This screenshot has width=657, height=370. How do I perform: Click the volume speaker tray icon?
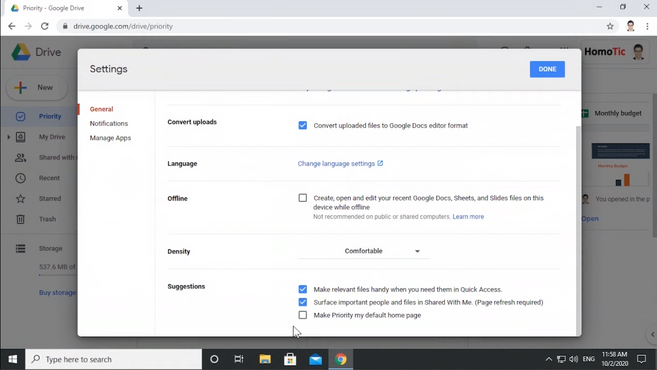point(574,359)
